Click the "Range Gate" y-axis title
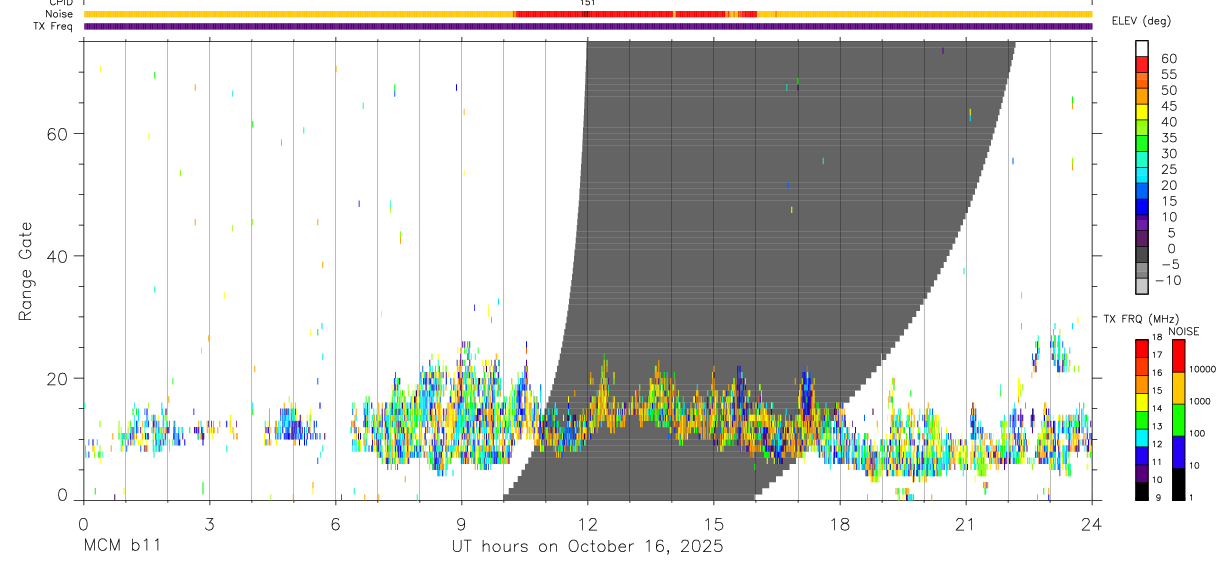The image size is (1228, 567). [26, 271]
